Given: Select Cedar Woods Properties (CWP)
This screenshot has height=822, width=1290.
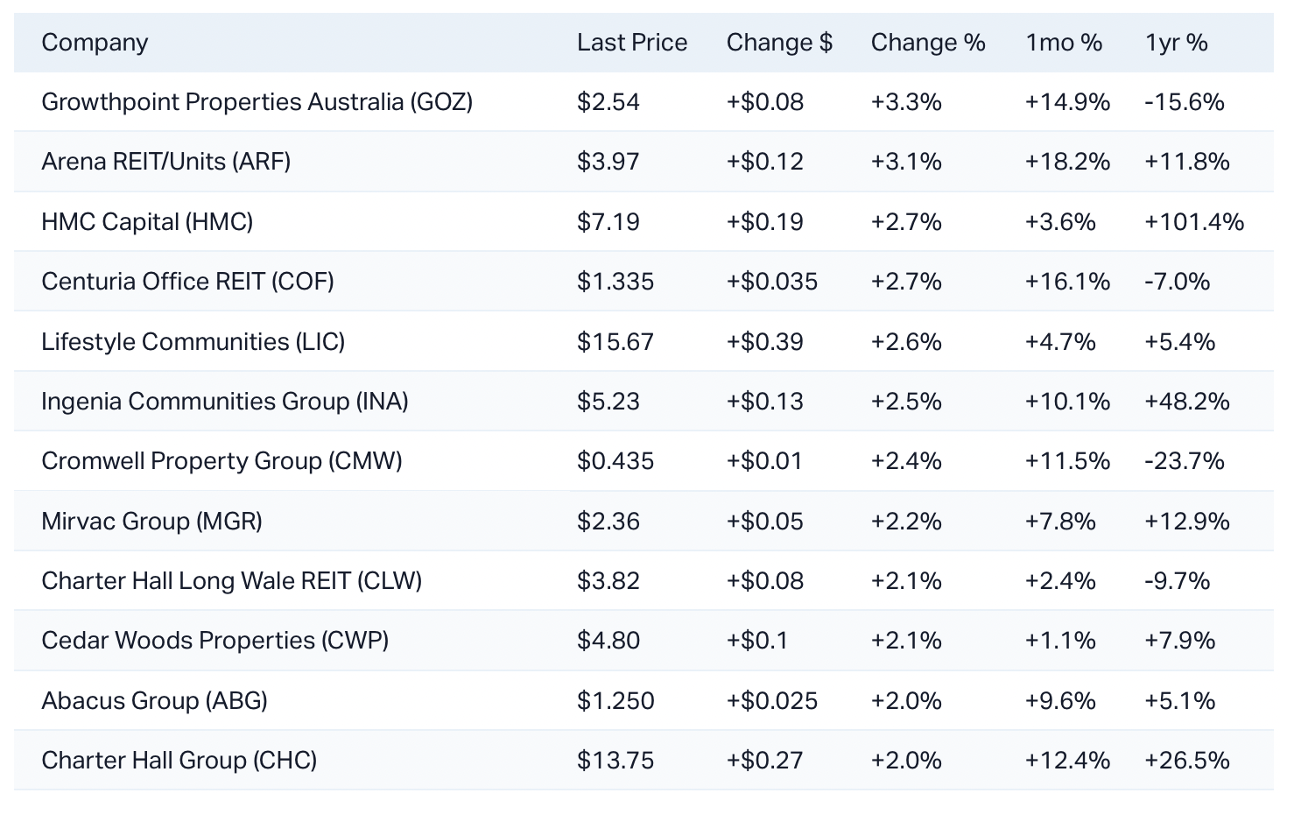Looking at the screenshot, I should pyautogui.click(x=215, y=641).
